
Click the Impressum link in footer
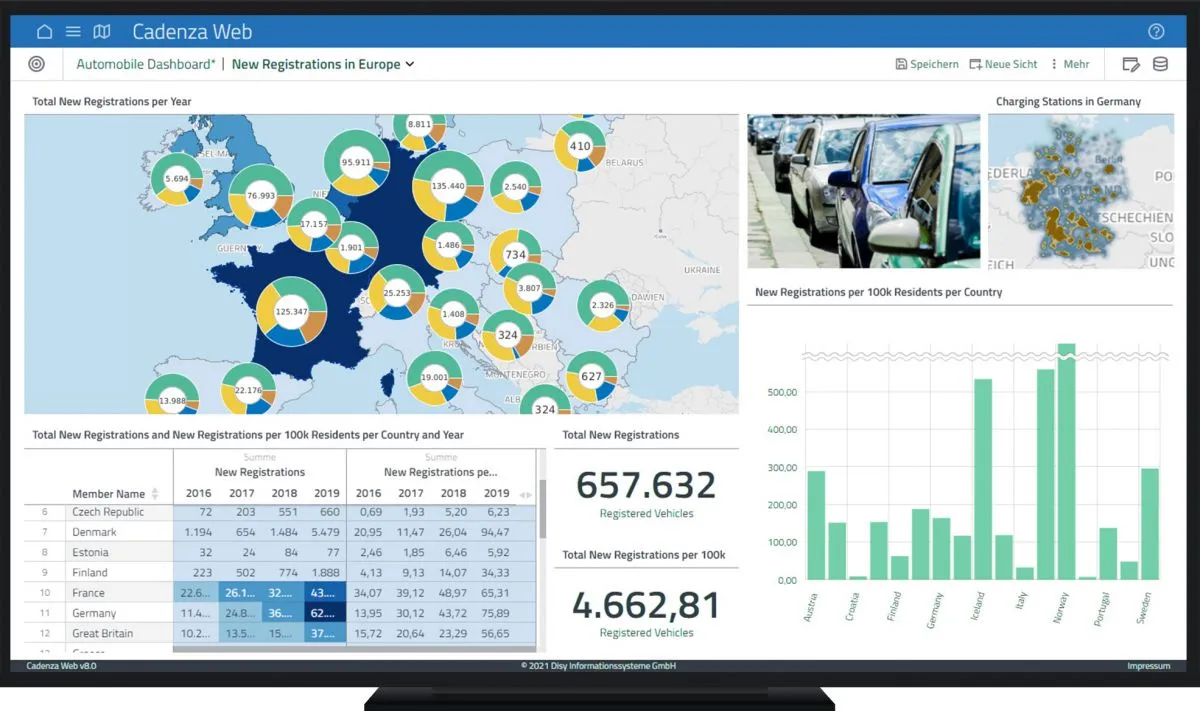(1148, 666)
